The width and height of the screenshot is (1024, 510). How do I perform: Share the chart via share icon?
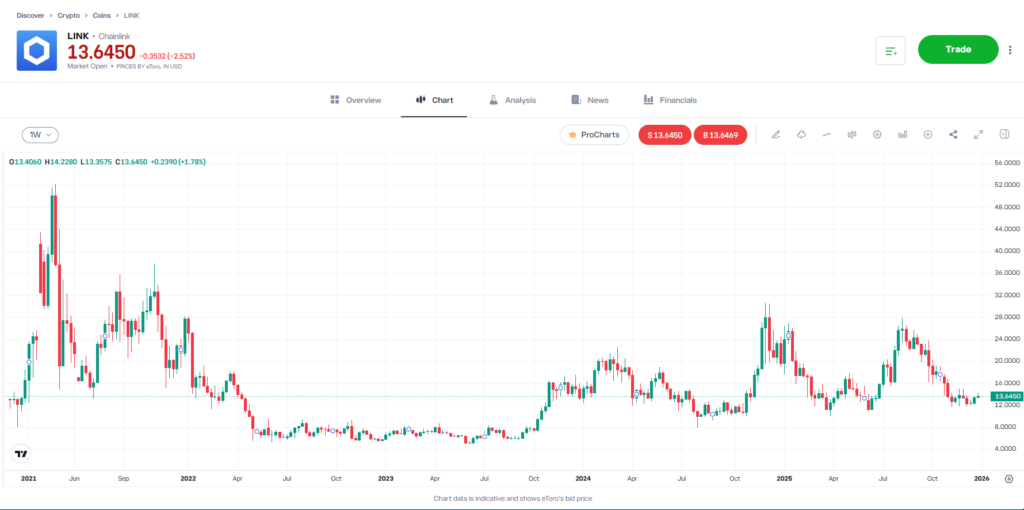[x=953, y=135]
